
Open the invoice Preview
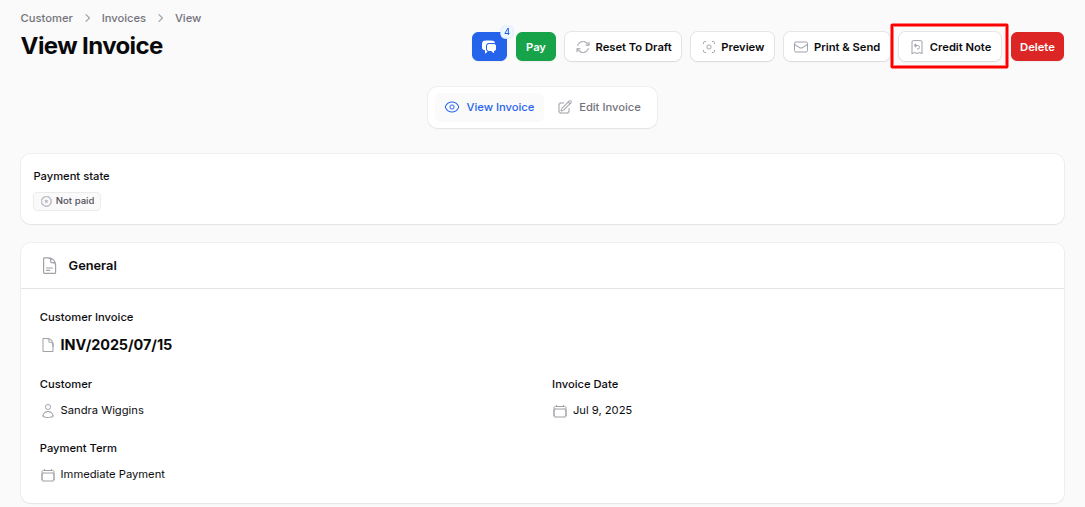pos(732,47)
